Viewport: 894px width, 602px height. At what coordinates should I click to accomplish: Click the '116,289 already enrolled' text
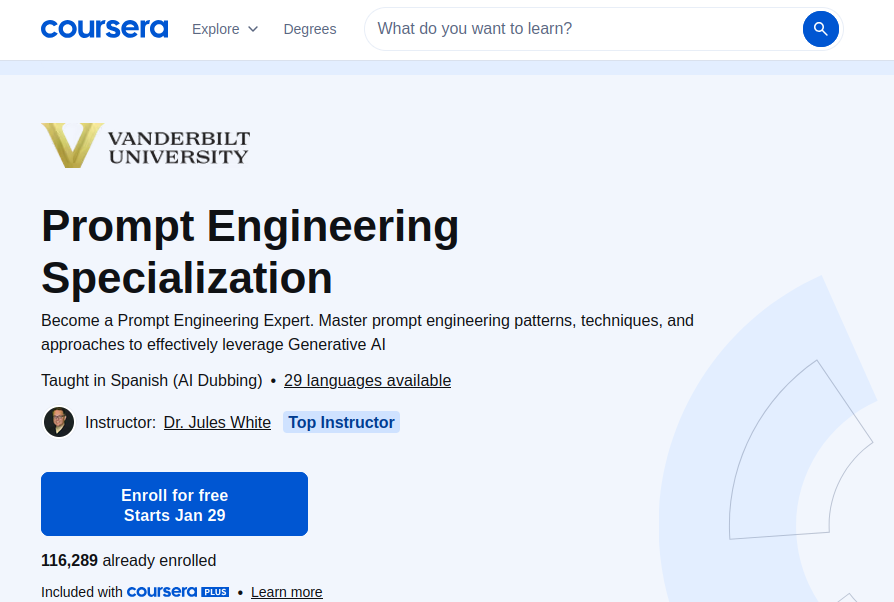pos(128,560)
